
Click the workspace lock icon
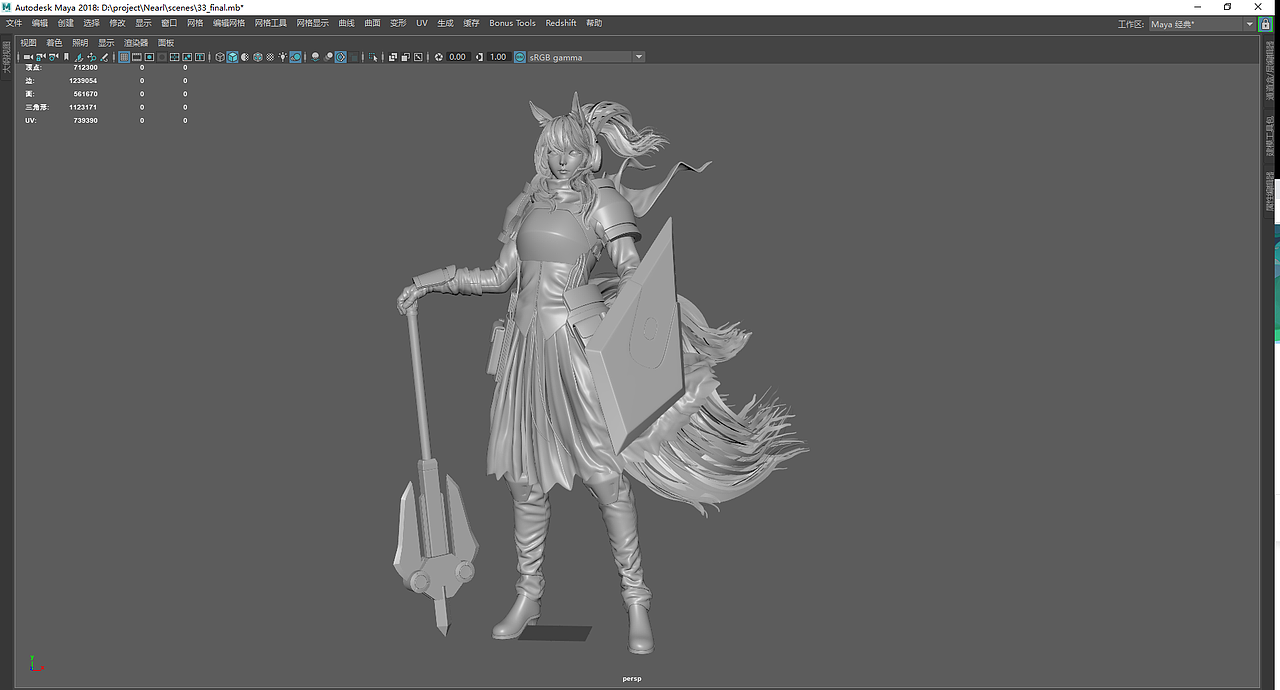[x=1265, y=24]
